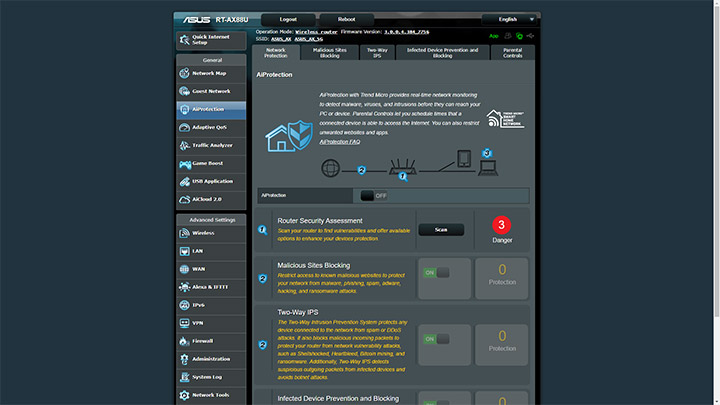Open the AiProtection FAQ link
This screenshot has width=720, height=405.
340,141
